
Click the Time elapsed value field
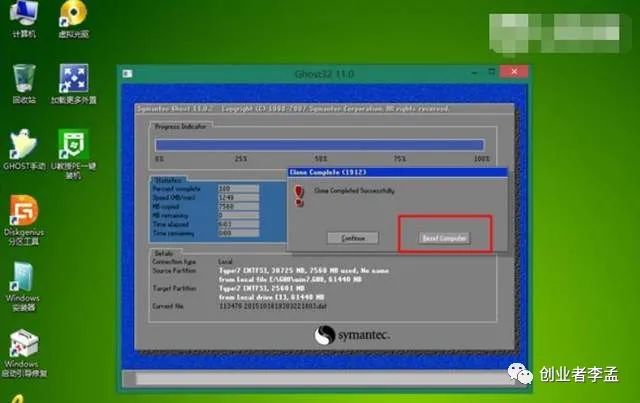tap(238, 224)
